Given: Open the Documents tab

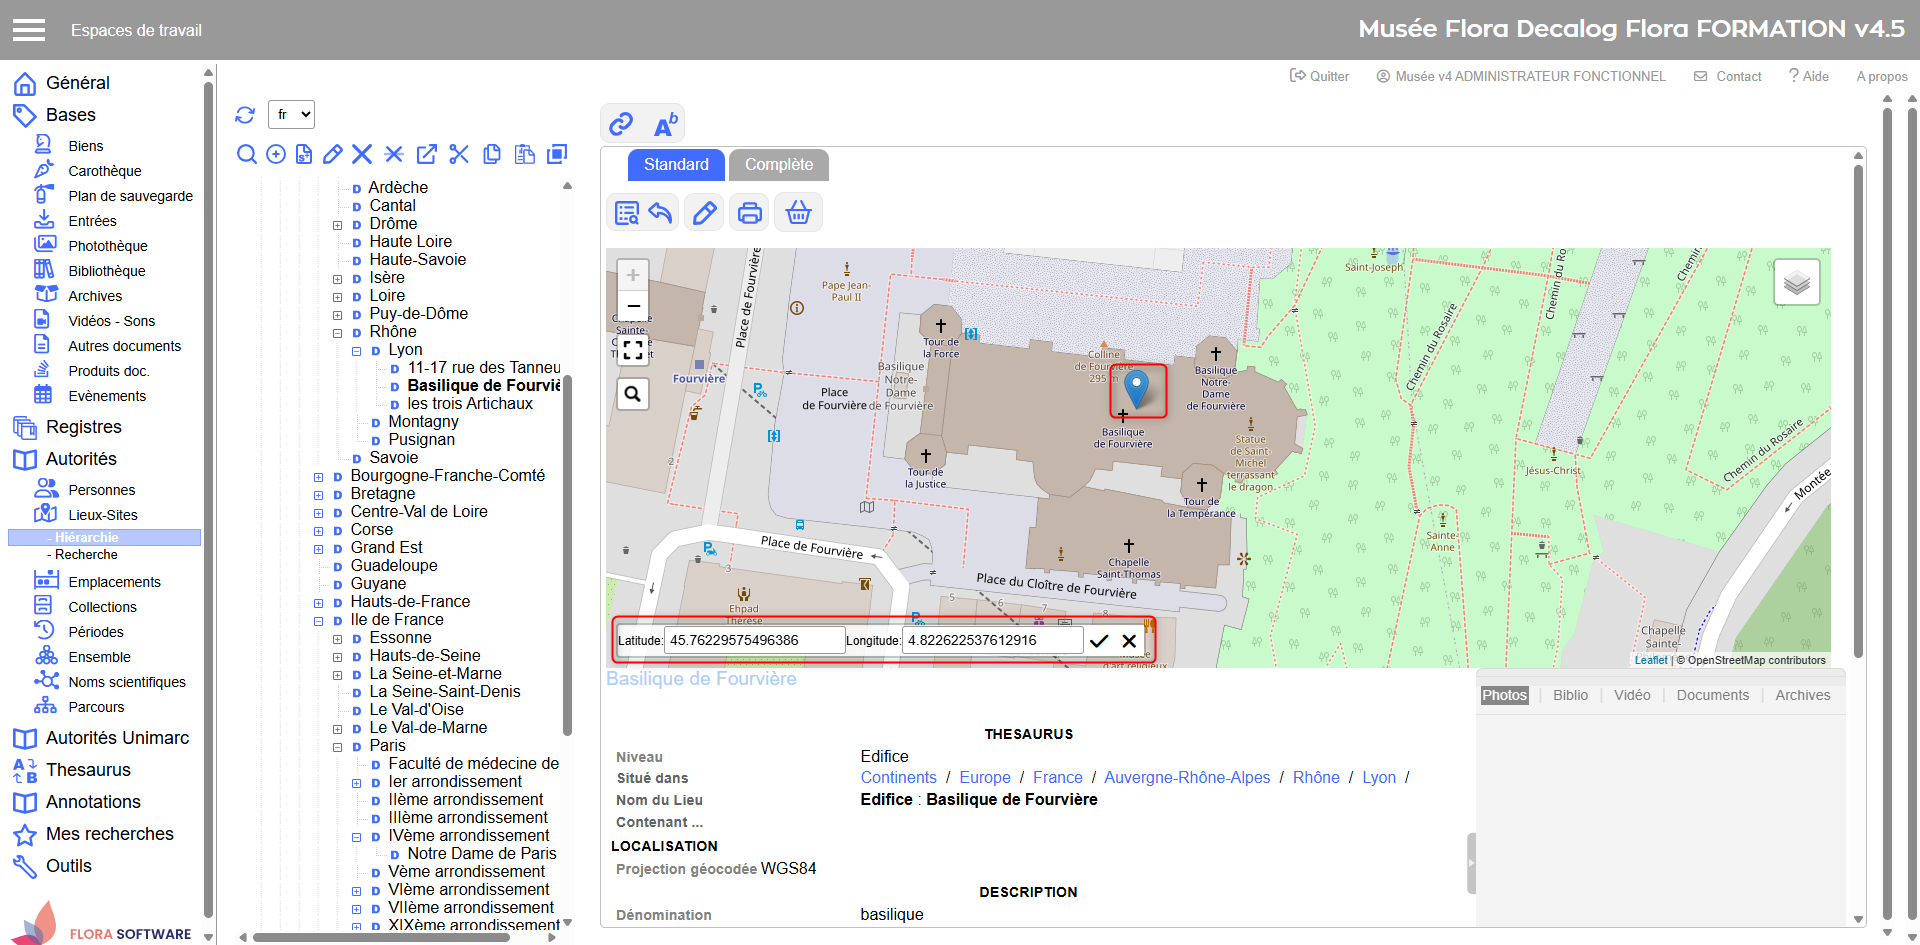Looking at the screenshot, I should click(1712, 695).
